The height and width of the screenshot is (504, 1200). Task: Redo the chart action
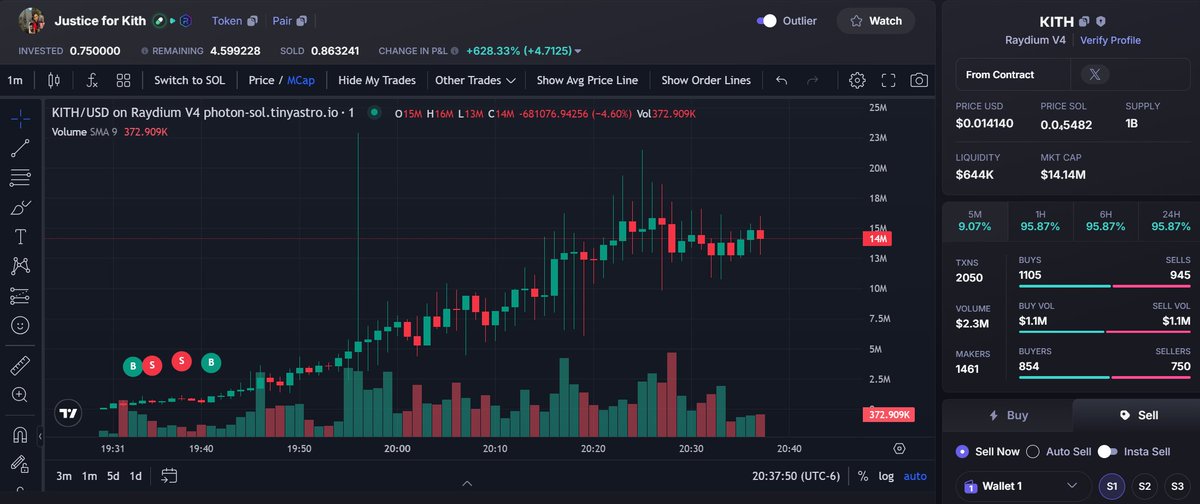pyautogui.click(x=813, y=80)
